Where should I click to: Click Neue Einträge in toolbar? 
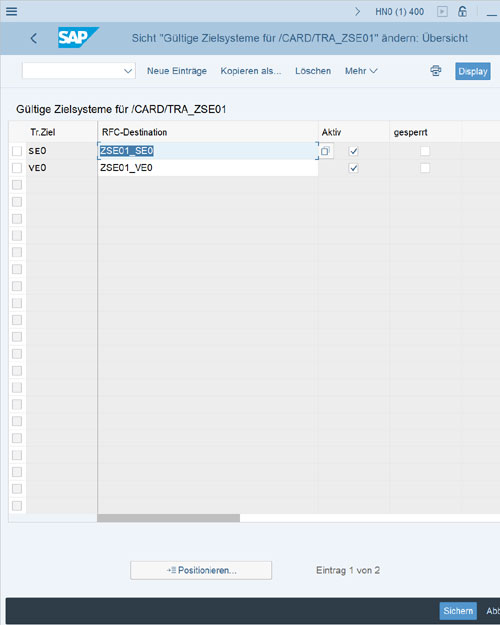[x=177, y=71]
